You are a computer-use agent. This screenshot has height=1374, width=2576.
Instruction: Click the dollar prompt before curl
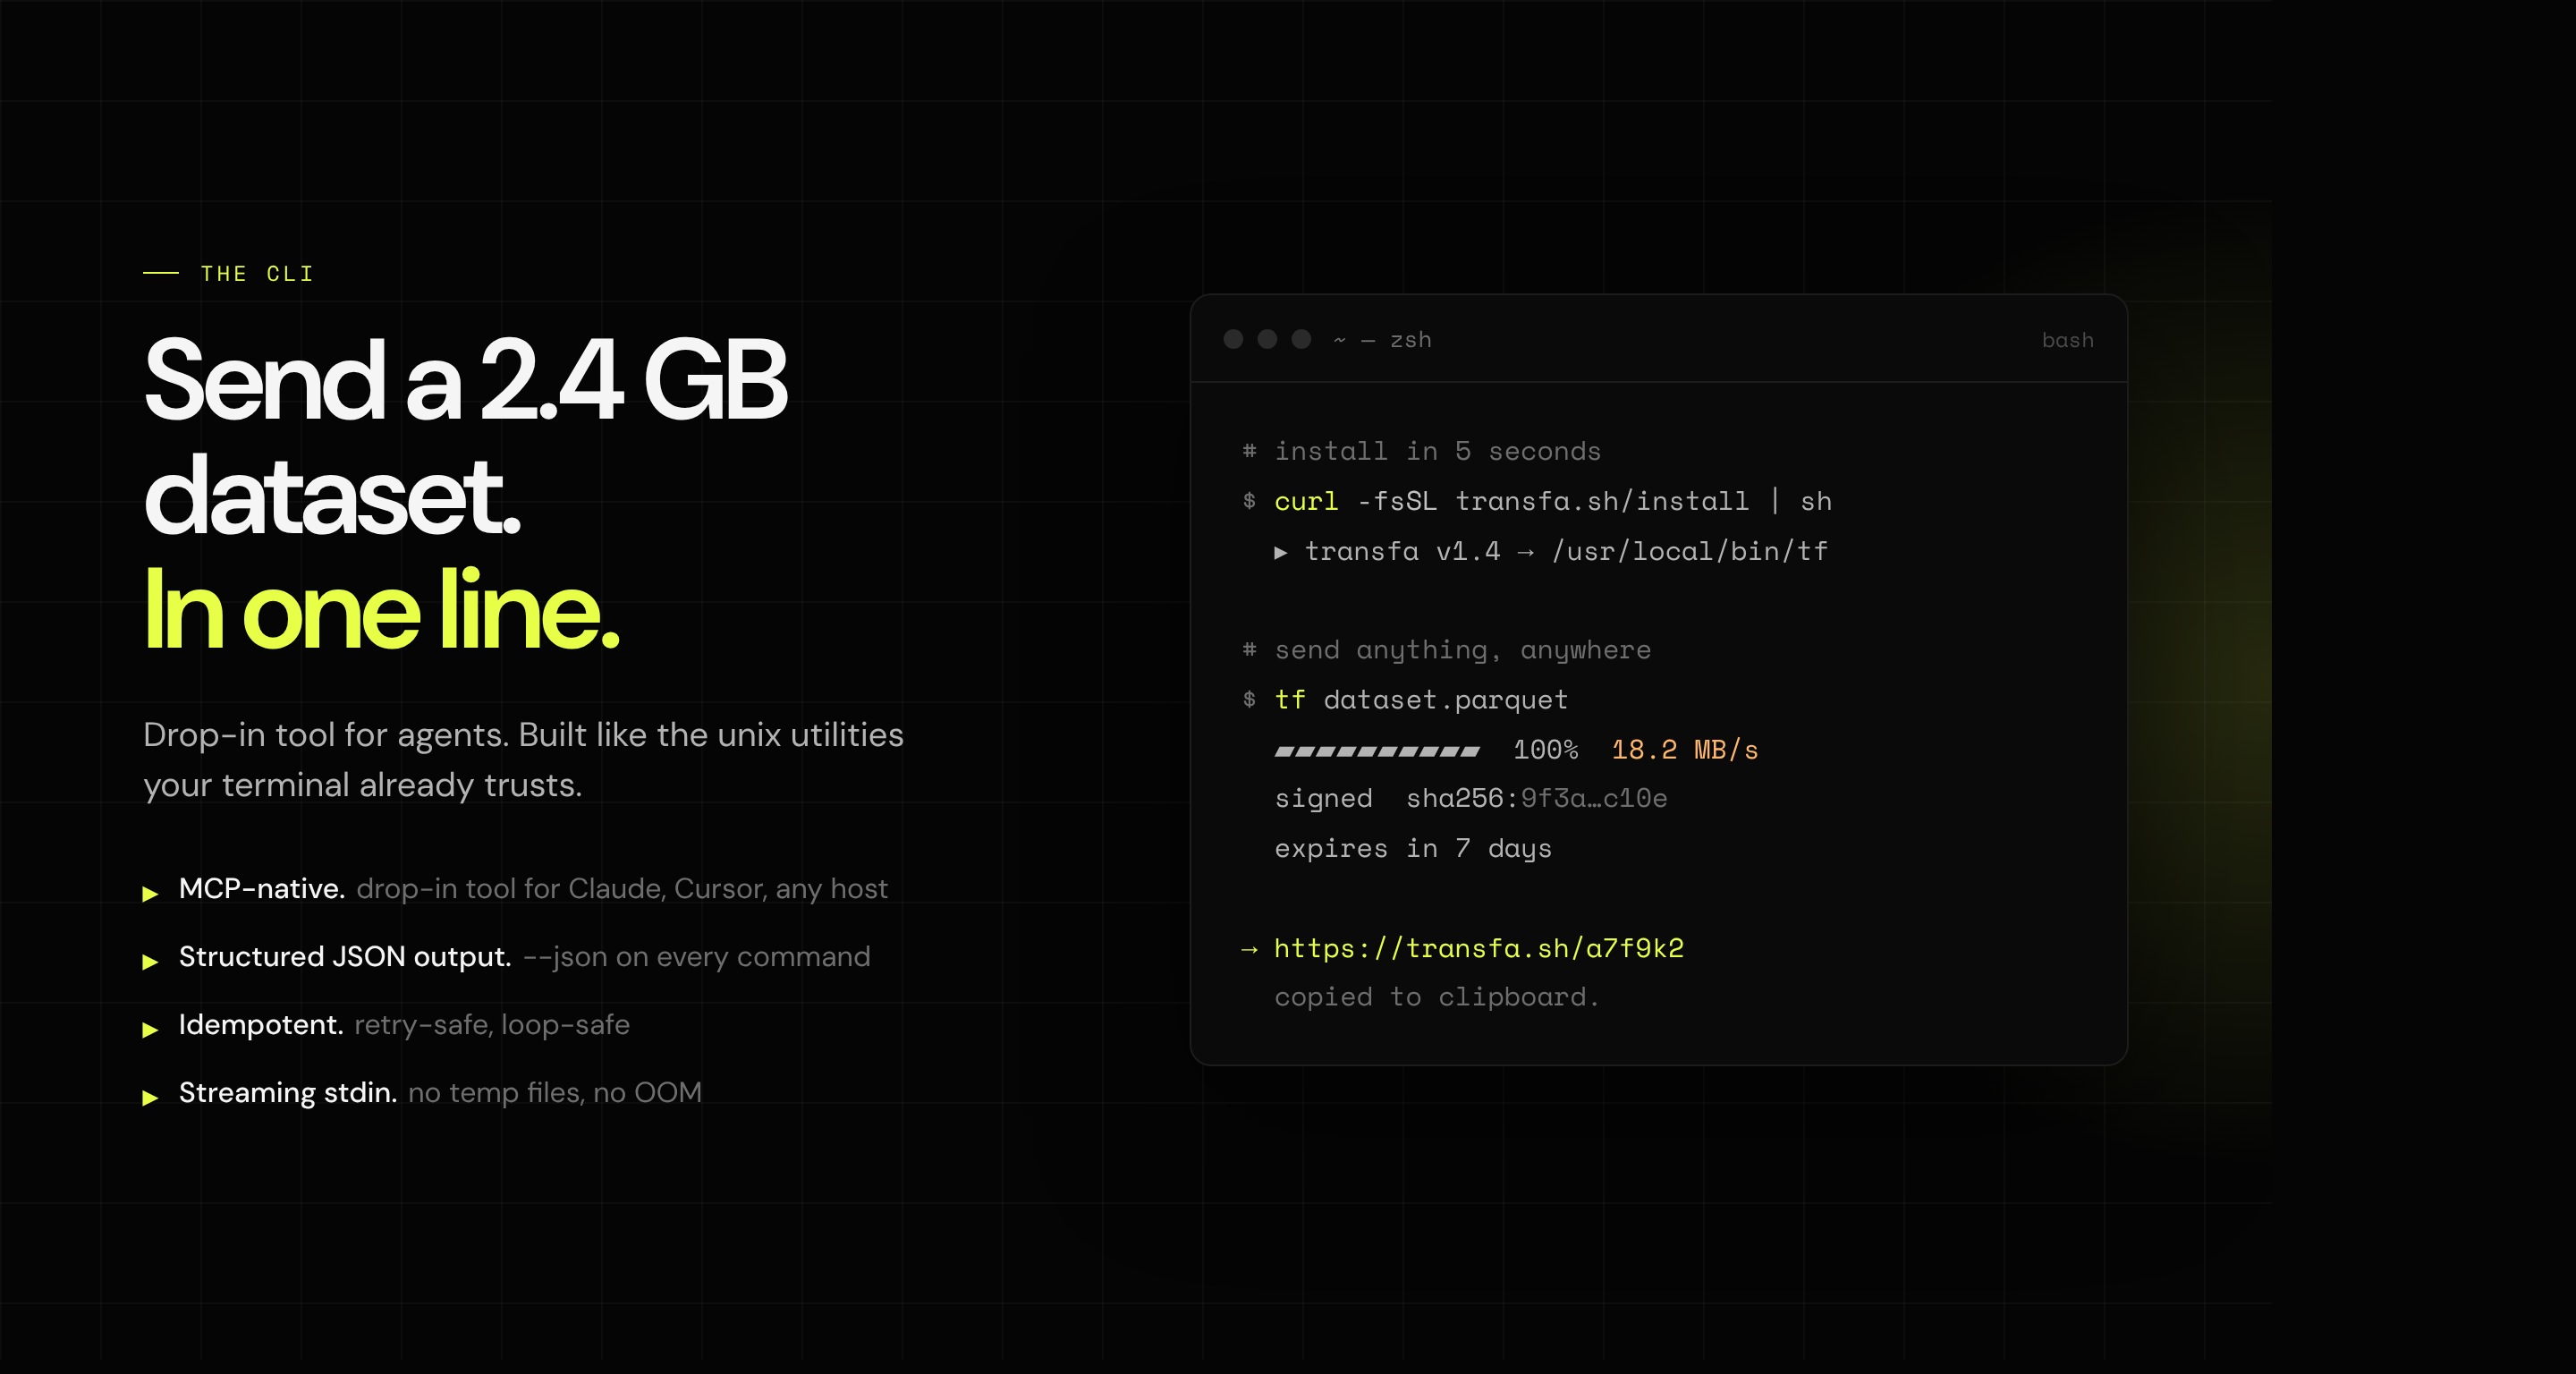(1249, 501)
